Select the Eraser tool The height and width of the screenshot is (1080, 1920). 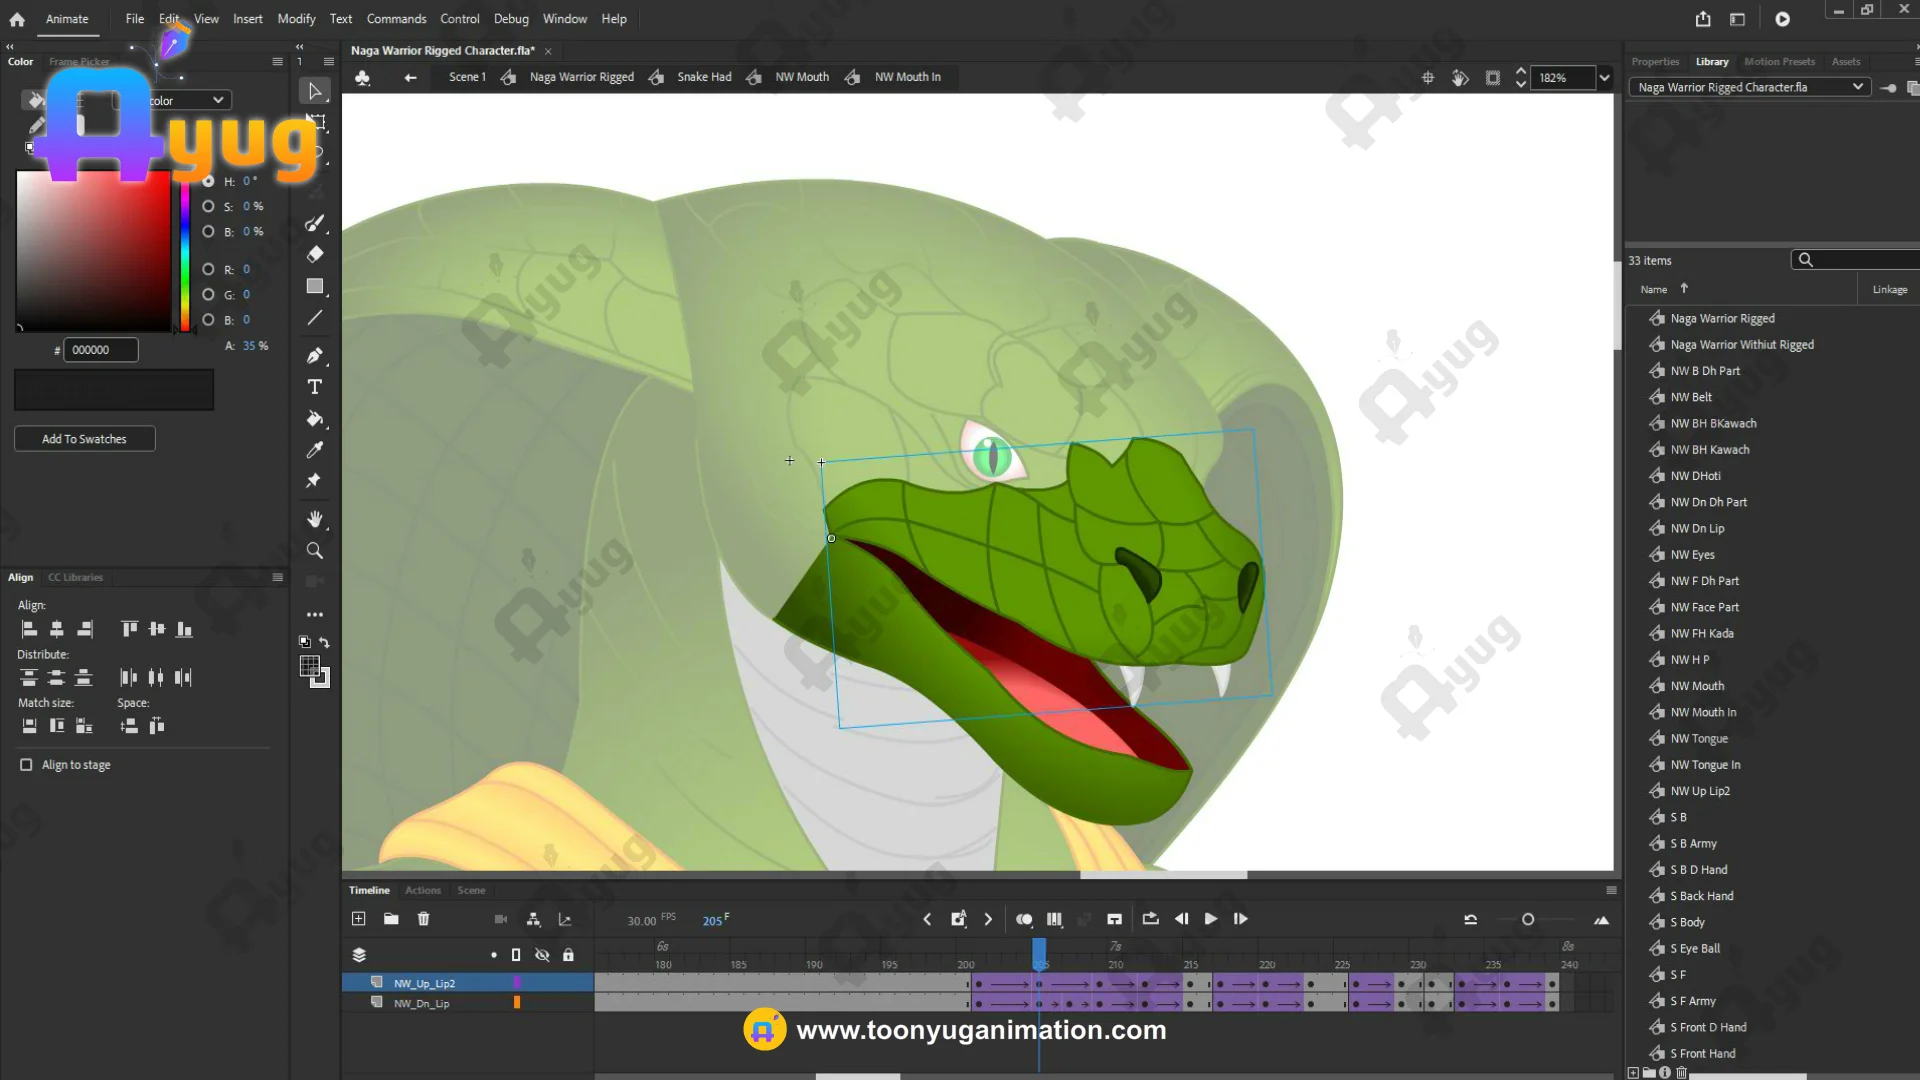click(315, 254)
